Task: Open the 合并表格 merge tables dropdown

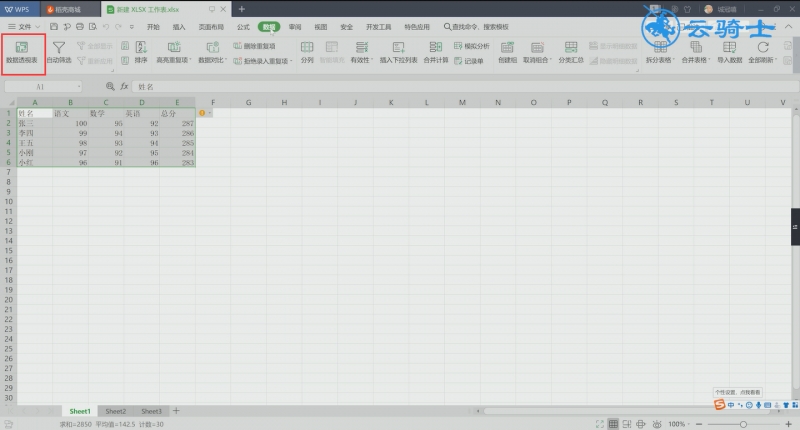Action: pos(696,53)
